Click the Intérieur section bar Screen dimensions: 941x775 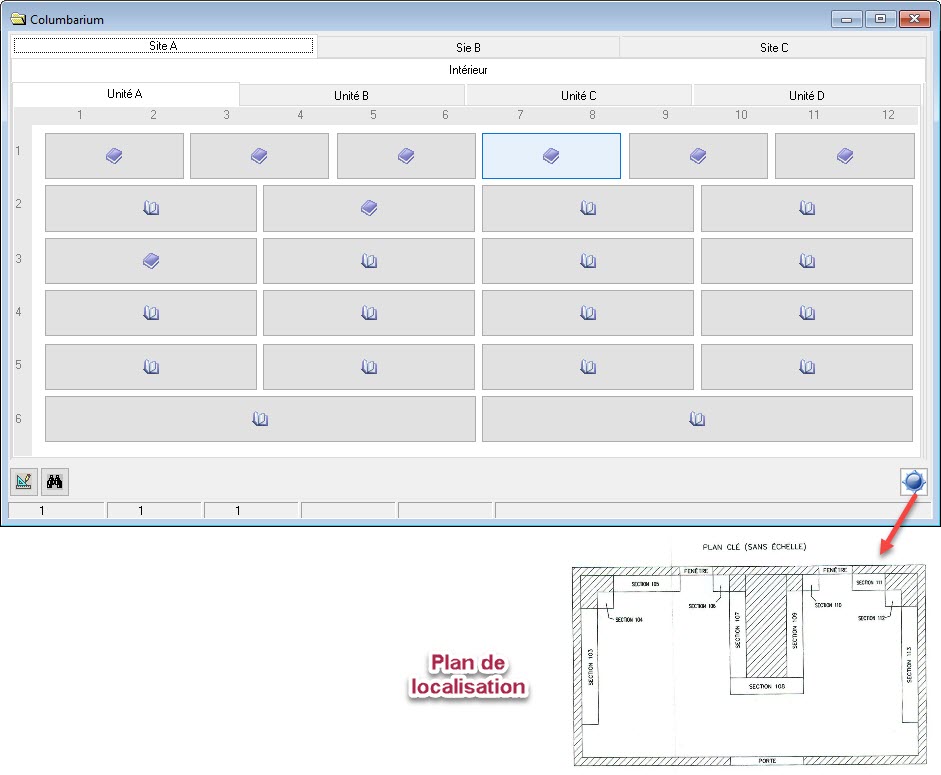468,71
